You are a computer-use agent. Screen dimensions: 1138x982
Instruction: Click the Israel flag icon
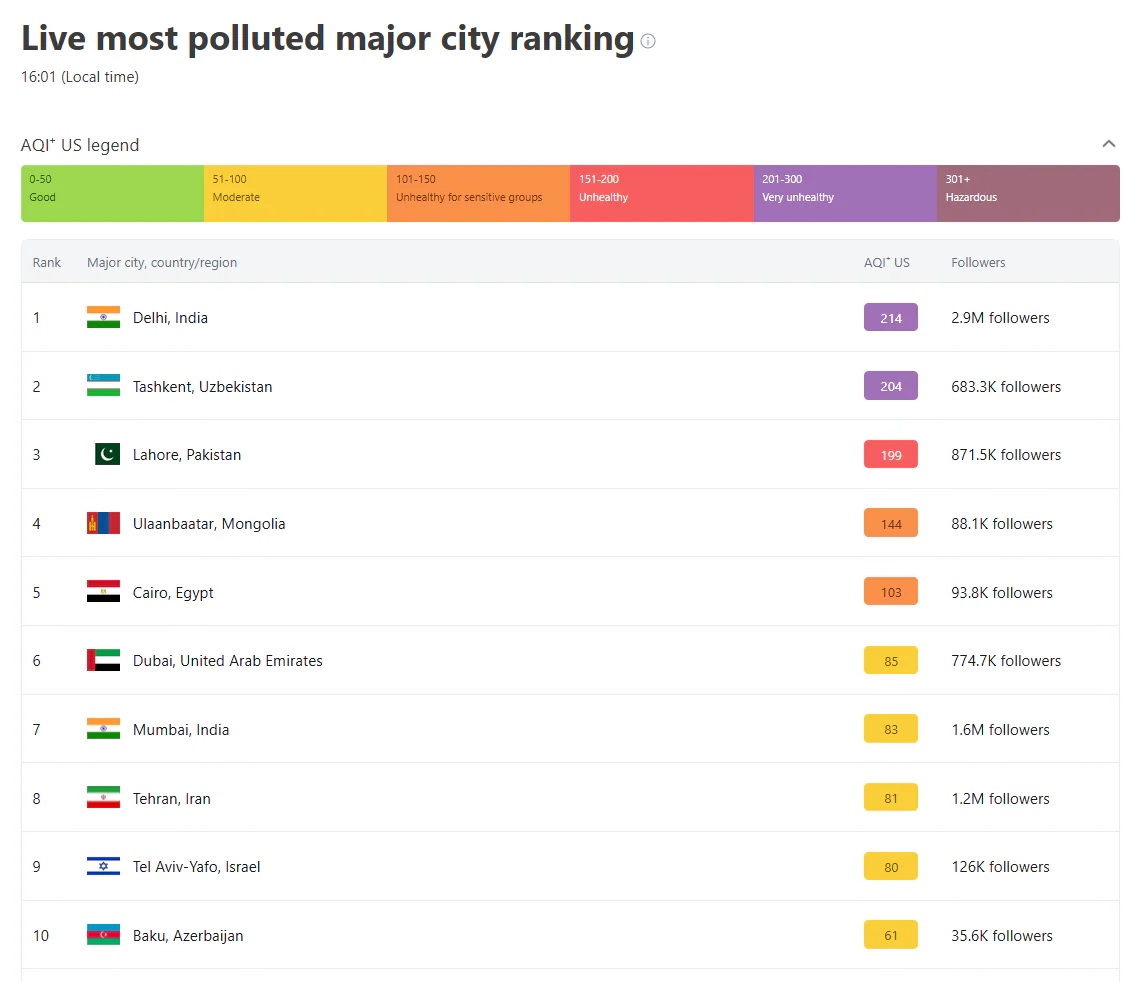tap(103, 866)
